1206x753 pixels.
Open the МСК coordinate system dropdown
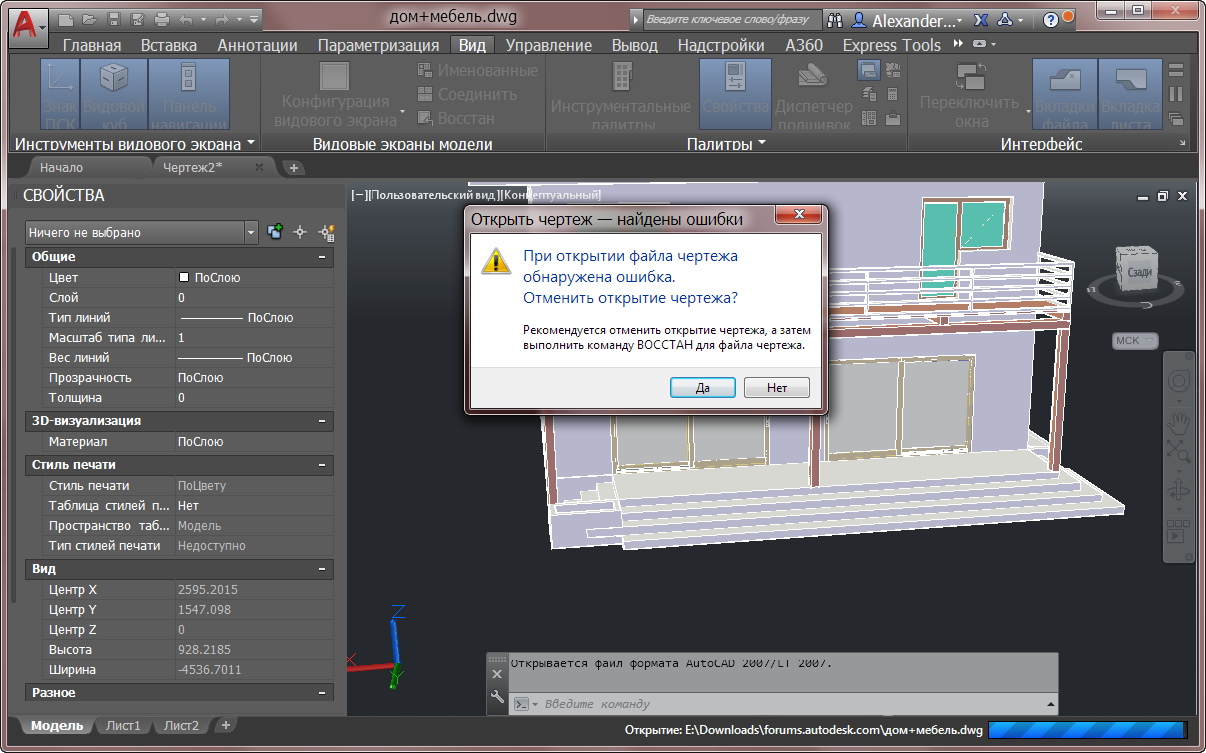tap(1135, 341)
